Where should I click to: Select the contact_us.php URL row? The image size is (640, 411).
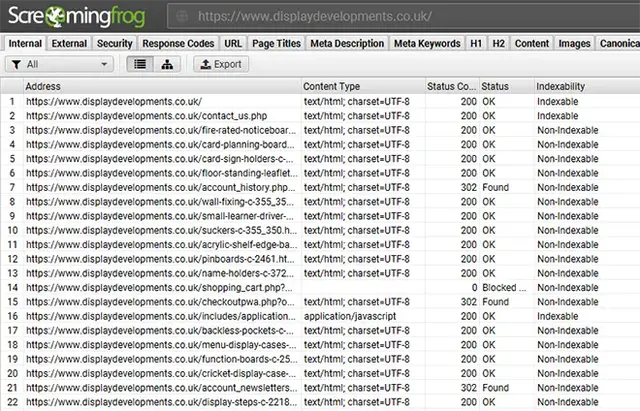click(x=147, y=116)
